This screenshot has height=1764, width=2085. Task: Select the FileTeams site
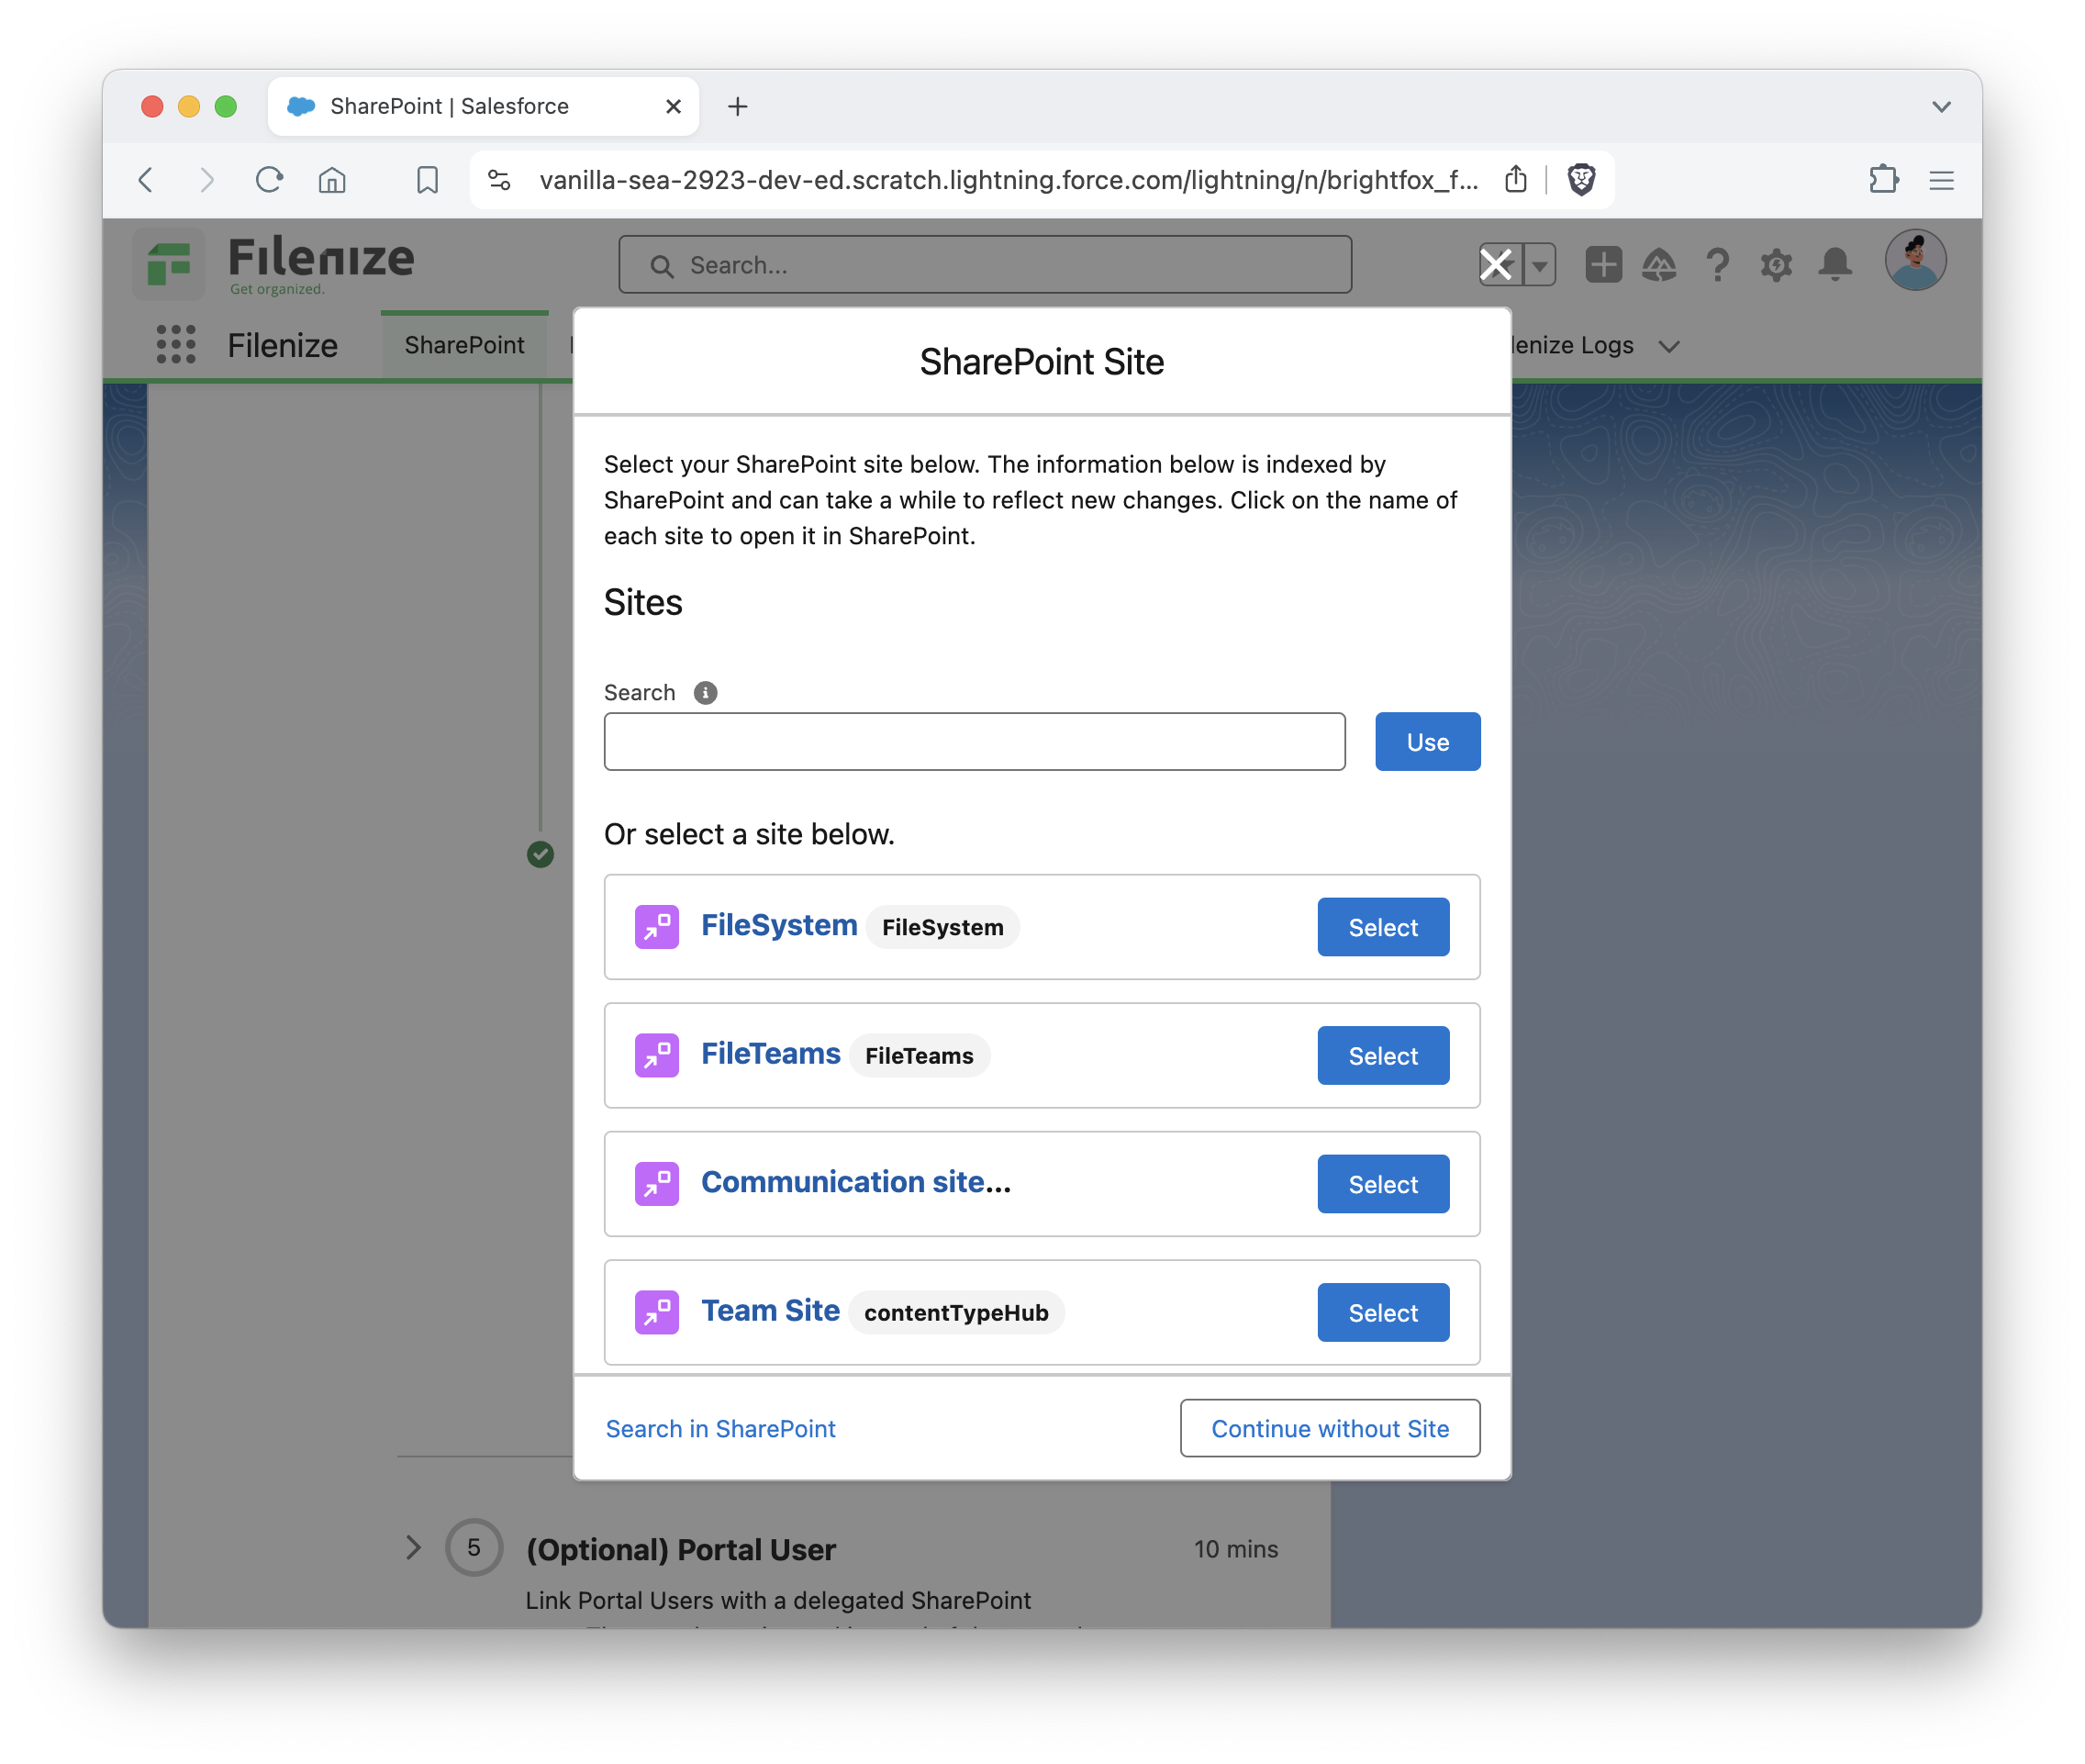click(x=1382, y=1056)
